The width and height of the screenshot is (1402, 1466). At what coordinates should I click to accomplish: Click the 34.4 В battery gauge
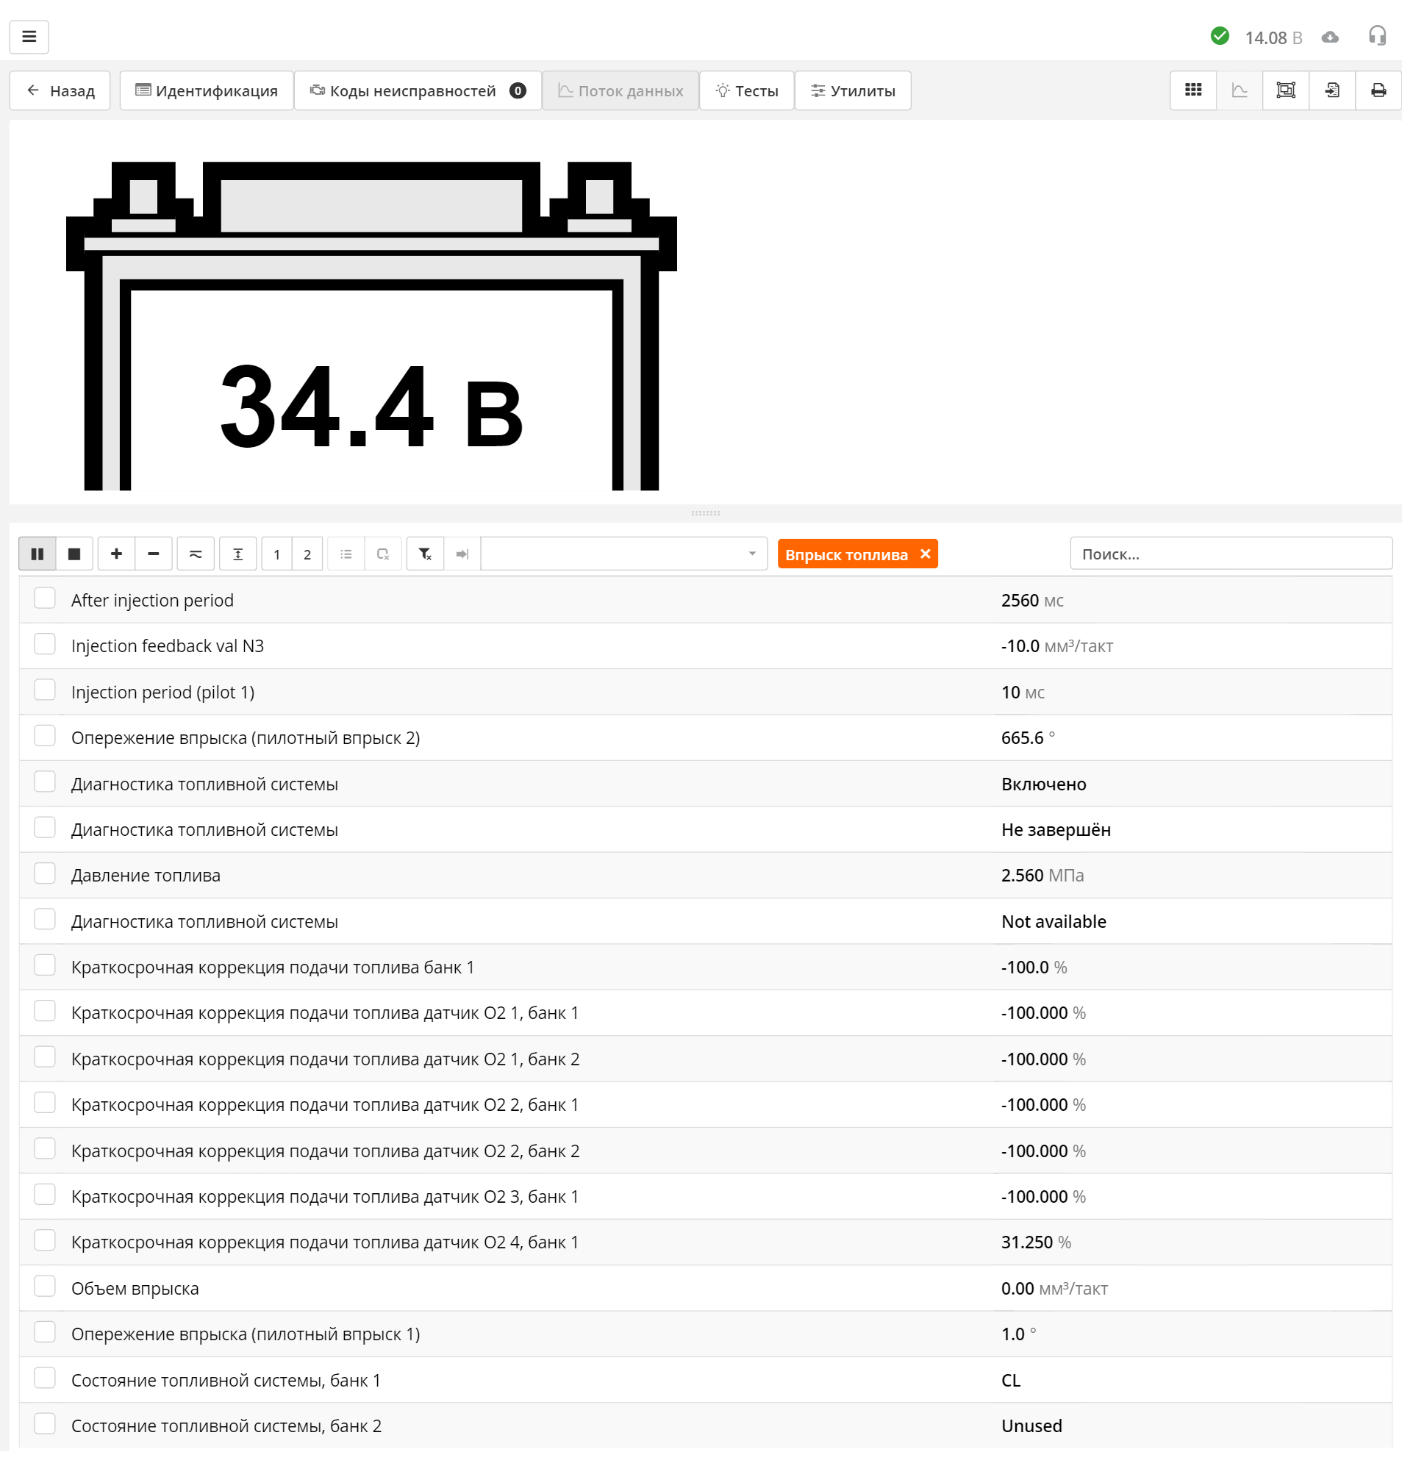pyautogui.click(x=371, y=326)
